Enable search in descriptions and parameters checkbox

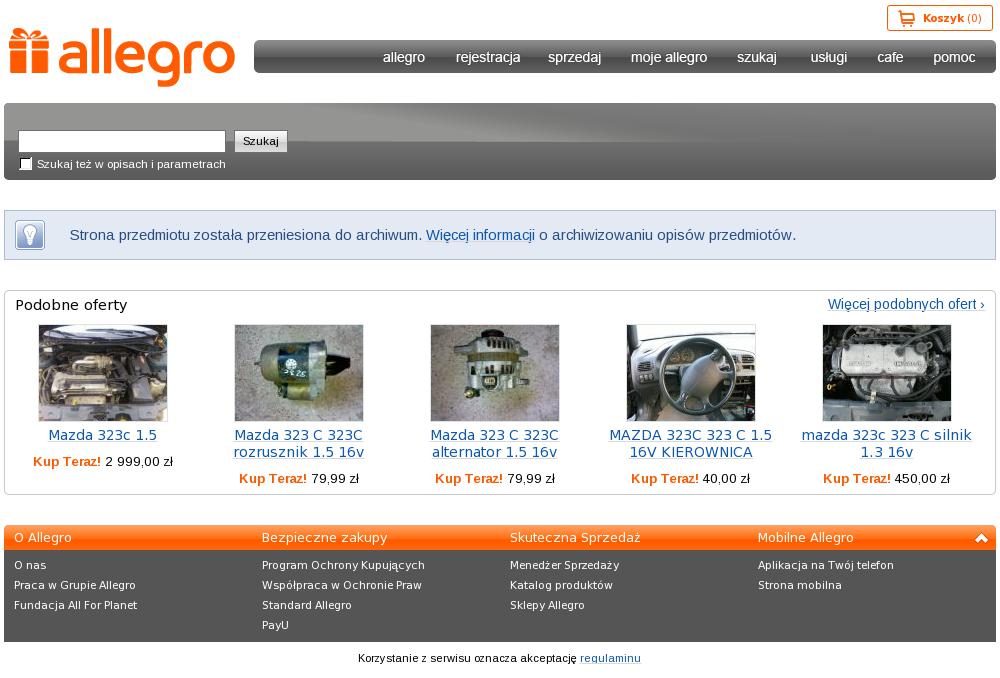pyautogui.click(x=26, y=164)
